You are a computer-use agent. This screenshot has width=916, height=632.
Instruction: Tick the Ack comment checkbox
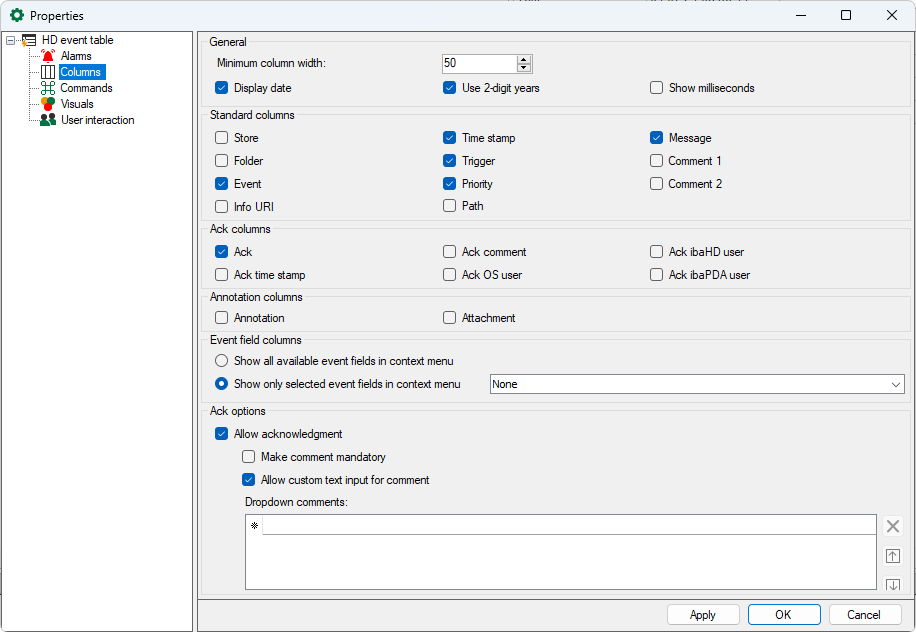450,252
